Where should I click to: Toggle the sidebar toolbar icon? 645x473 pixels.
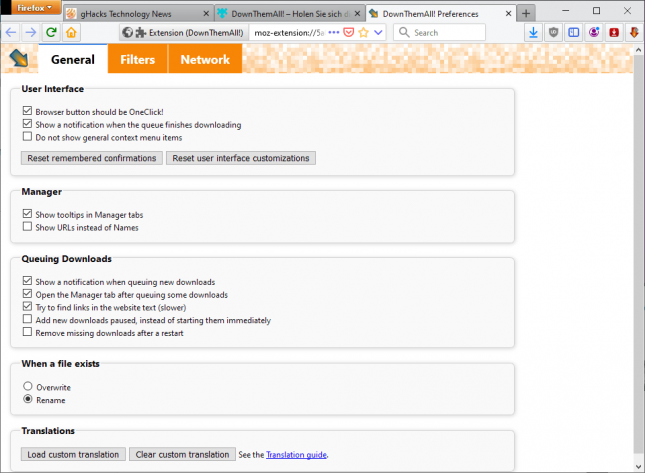[x=574, y=32]
